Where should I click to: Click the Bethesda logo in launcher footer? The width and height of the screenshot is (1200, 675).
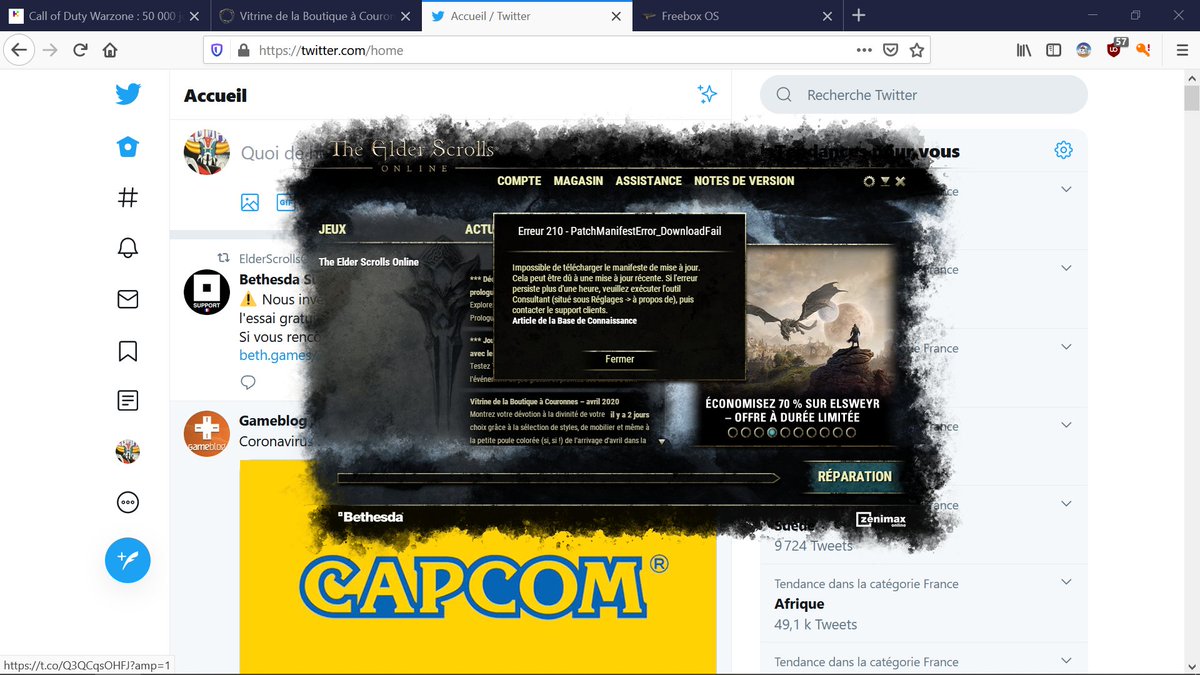pyautogui.click(x=371, y=517)
